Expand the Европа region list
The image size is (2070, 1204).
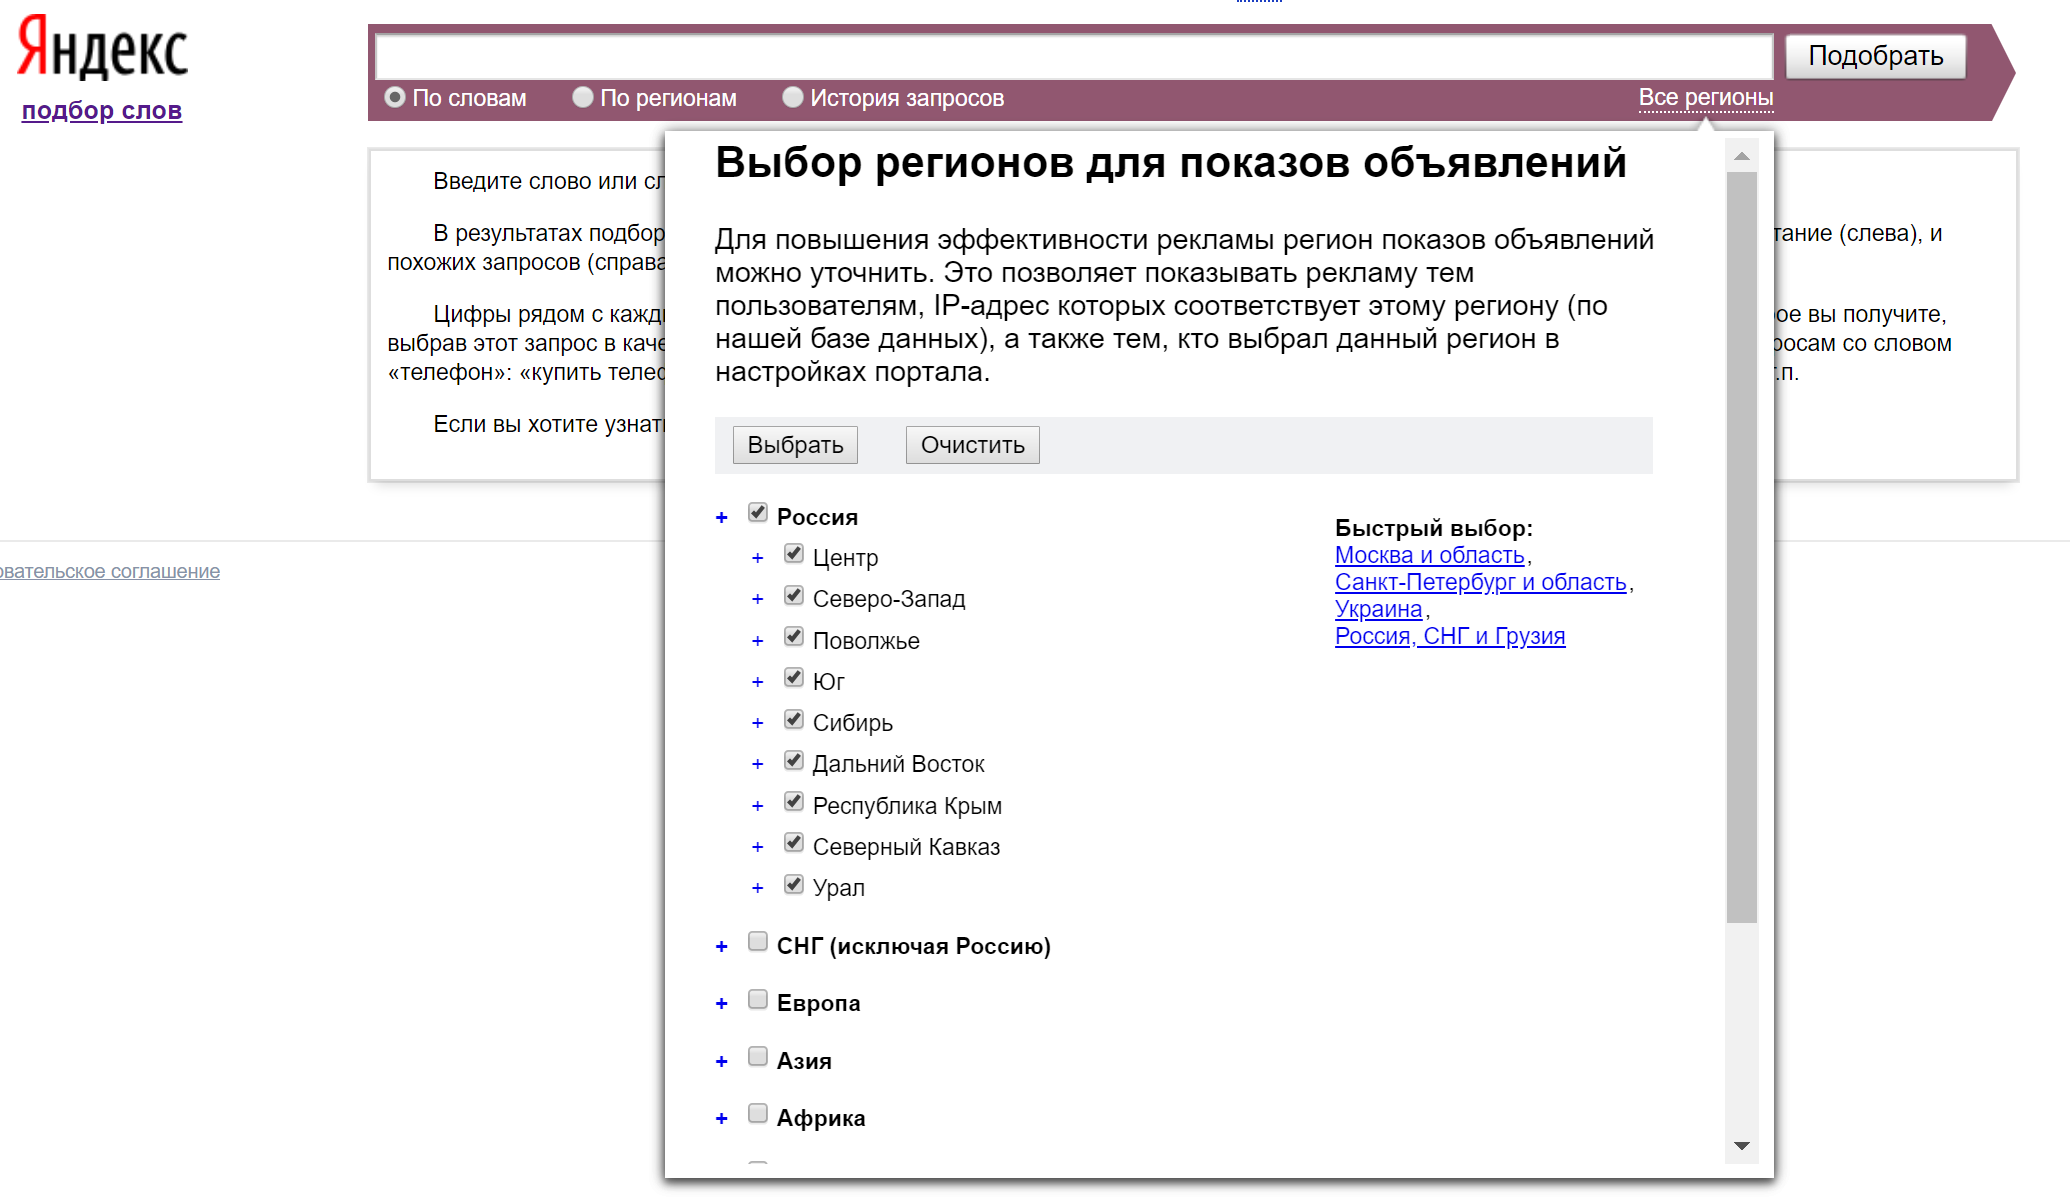point(721,1004)
